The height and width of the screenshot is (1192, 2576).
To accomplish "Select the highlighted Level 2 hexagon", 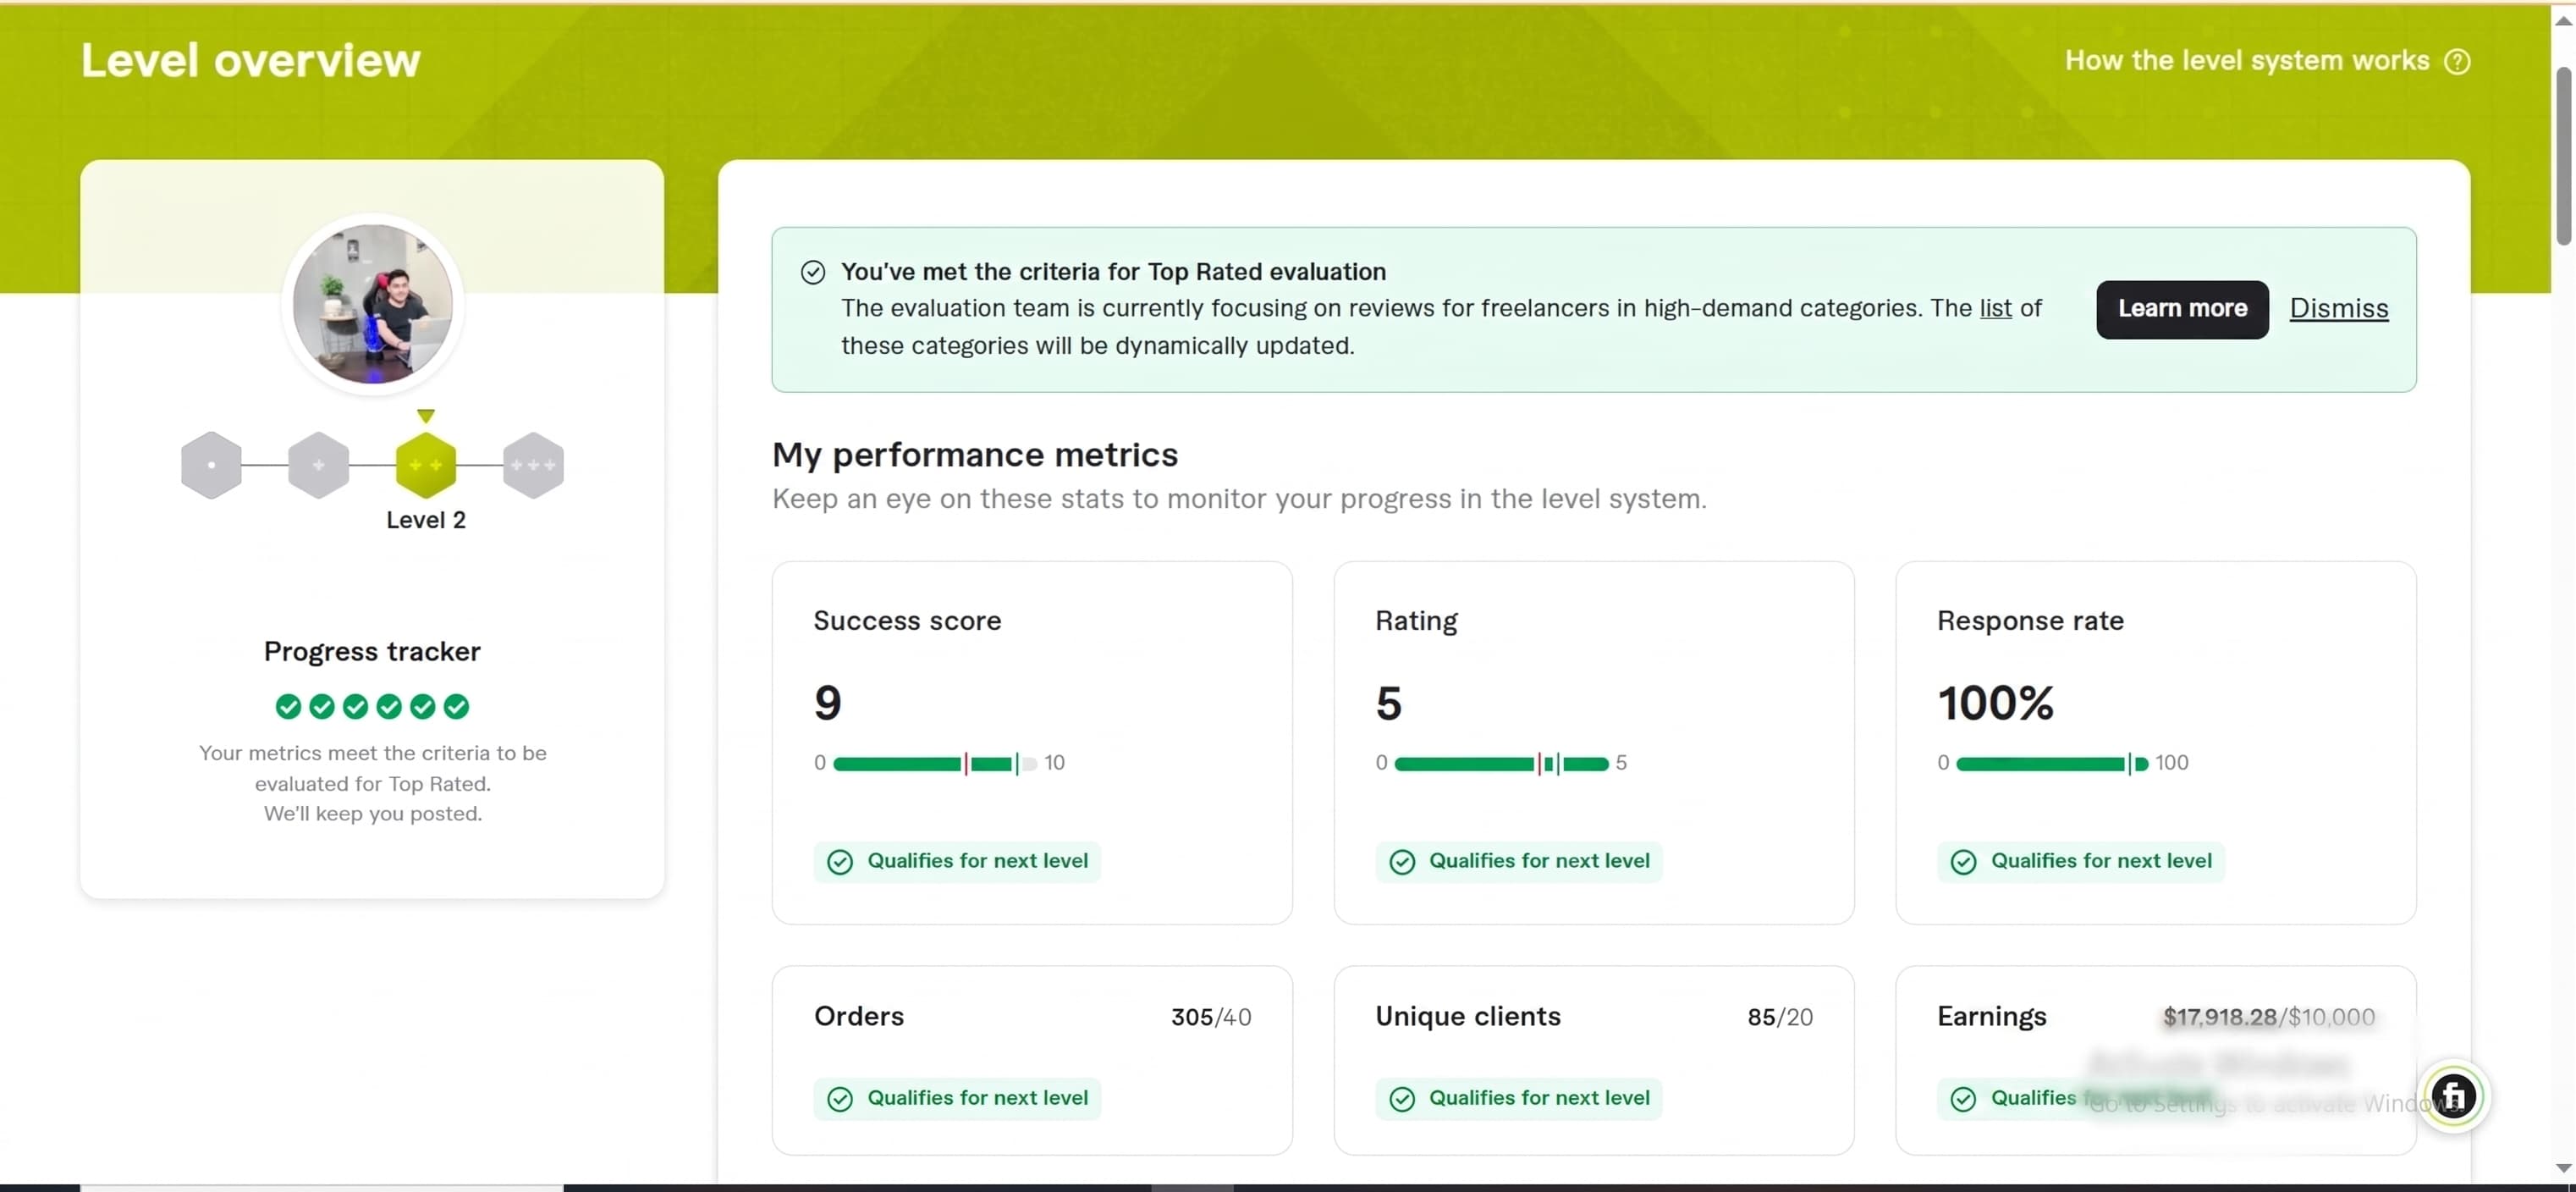I will (x=426, y=465).
